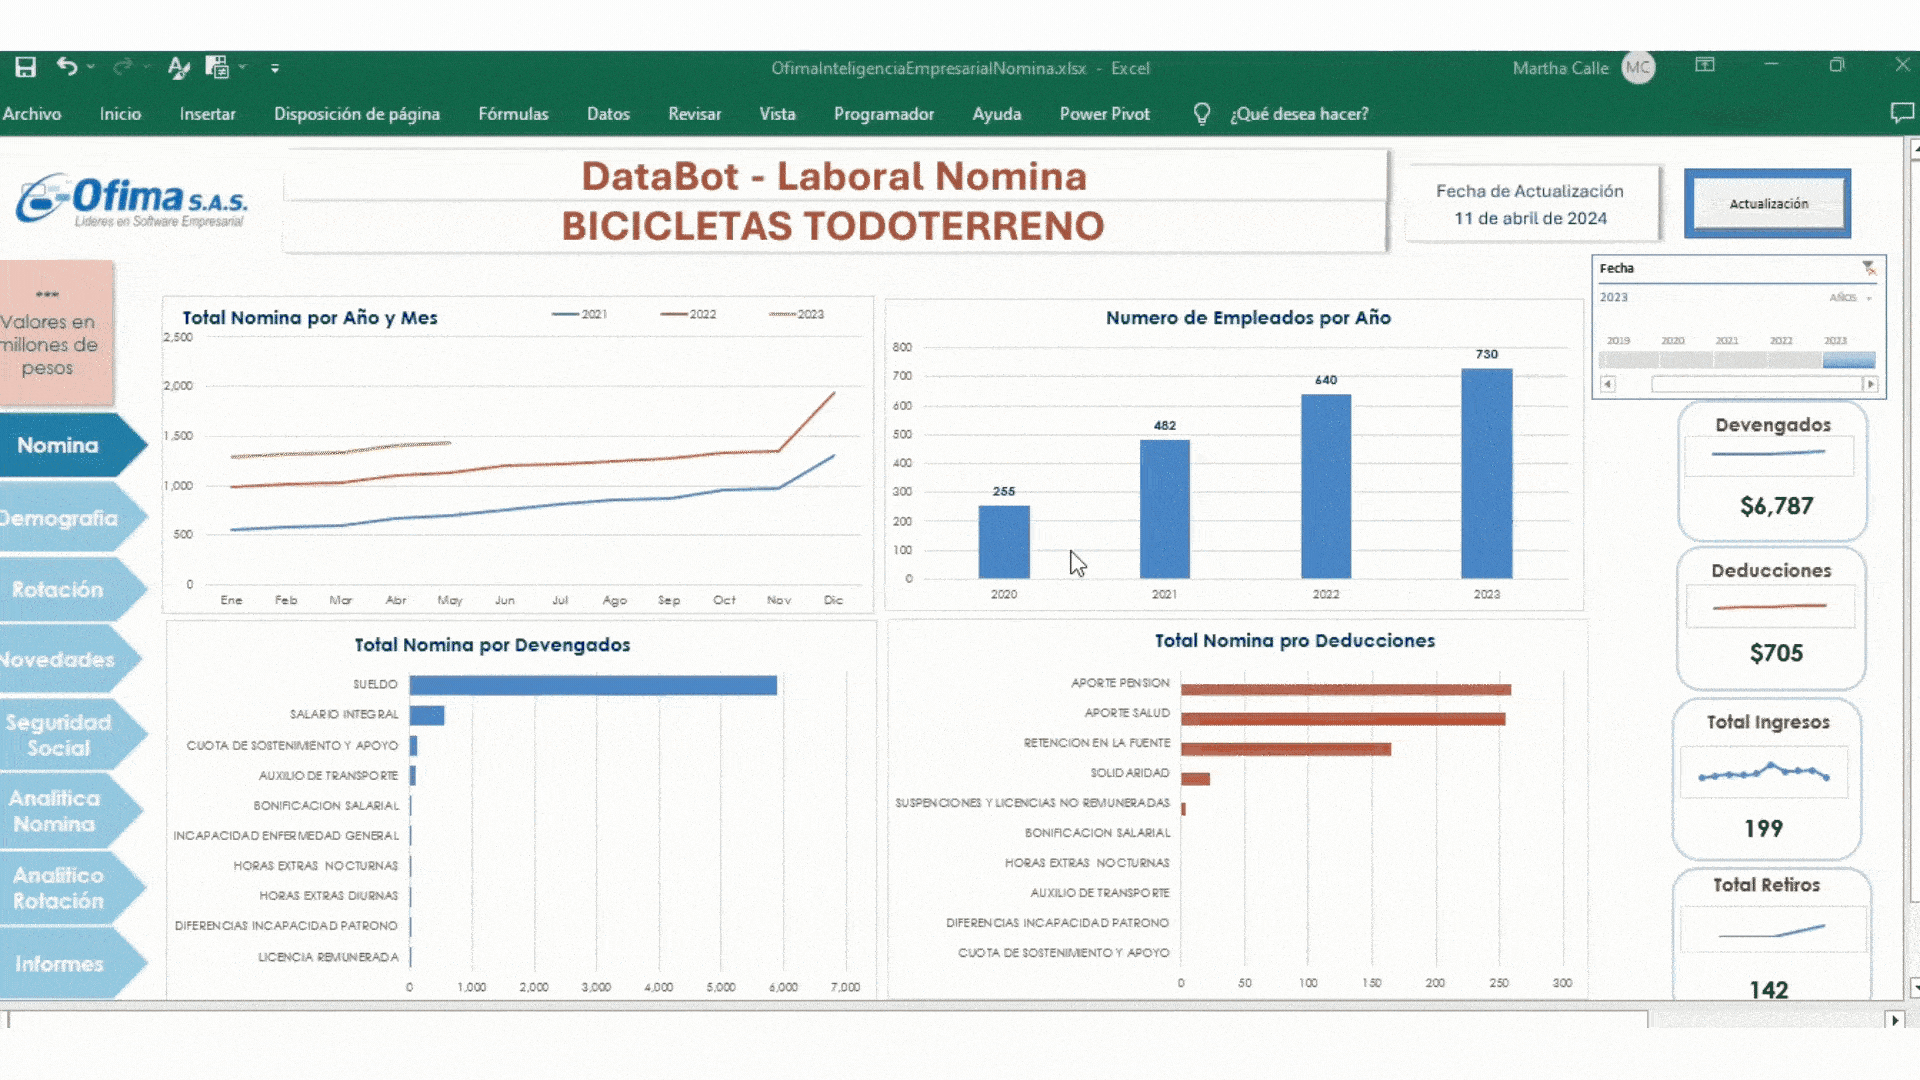Click the Deducciones $705 card
The height and width of the screenshot is (1080, 1920).
click(1771, 618)
